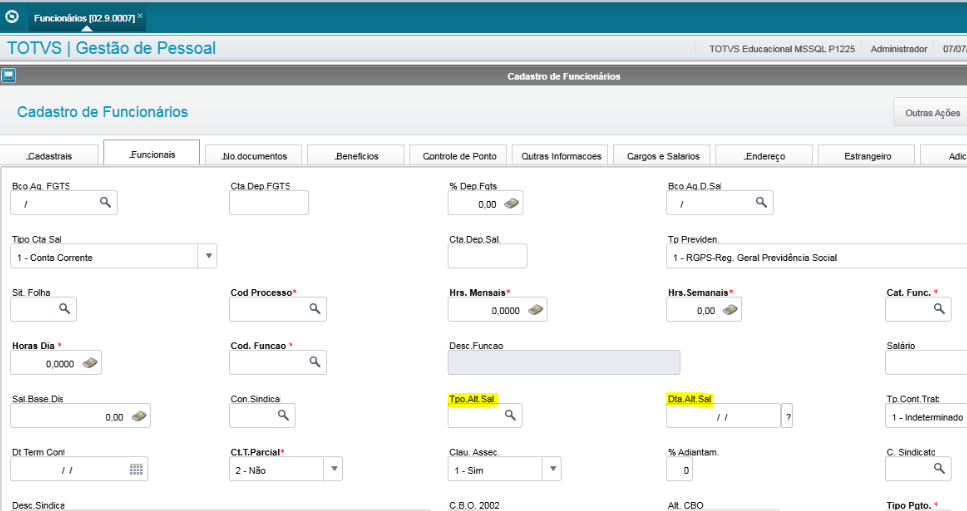Open the No.documentos tab

pos(254,156)
